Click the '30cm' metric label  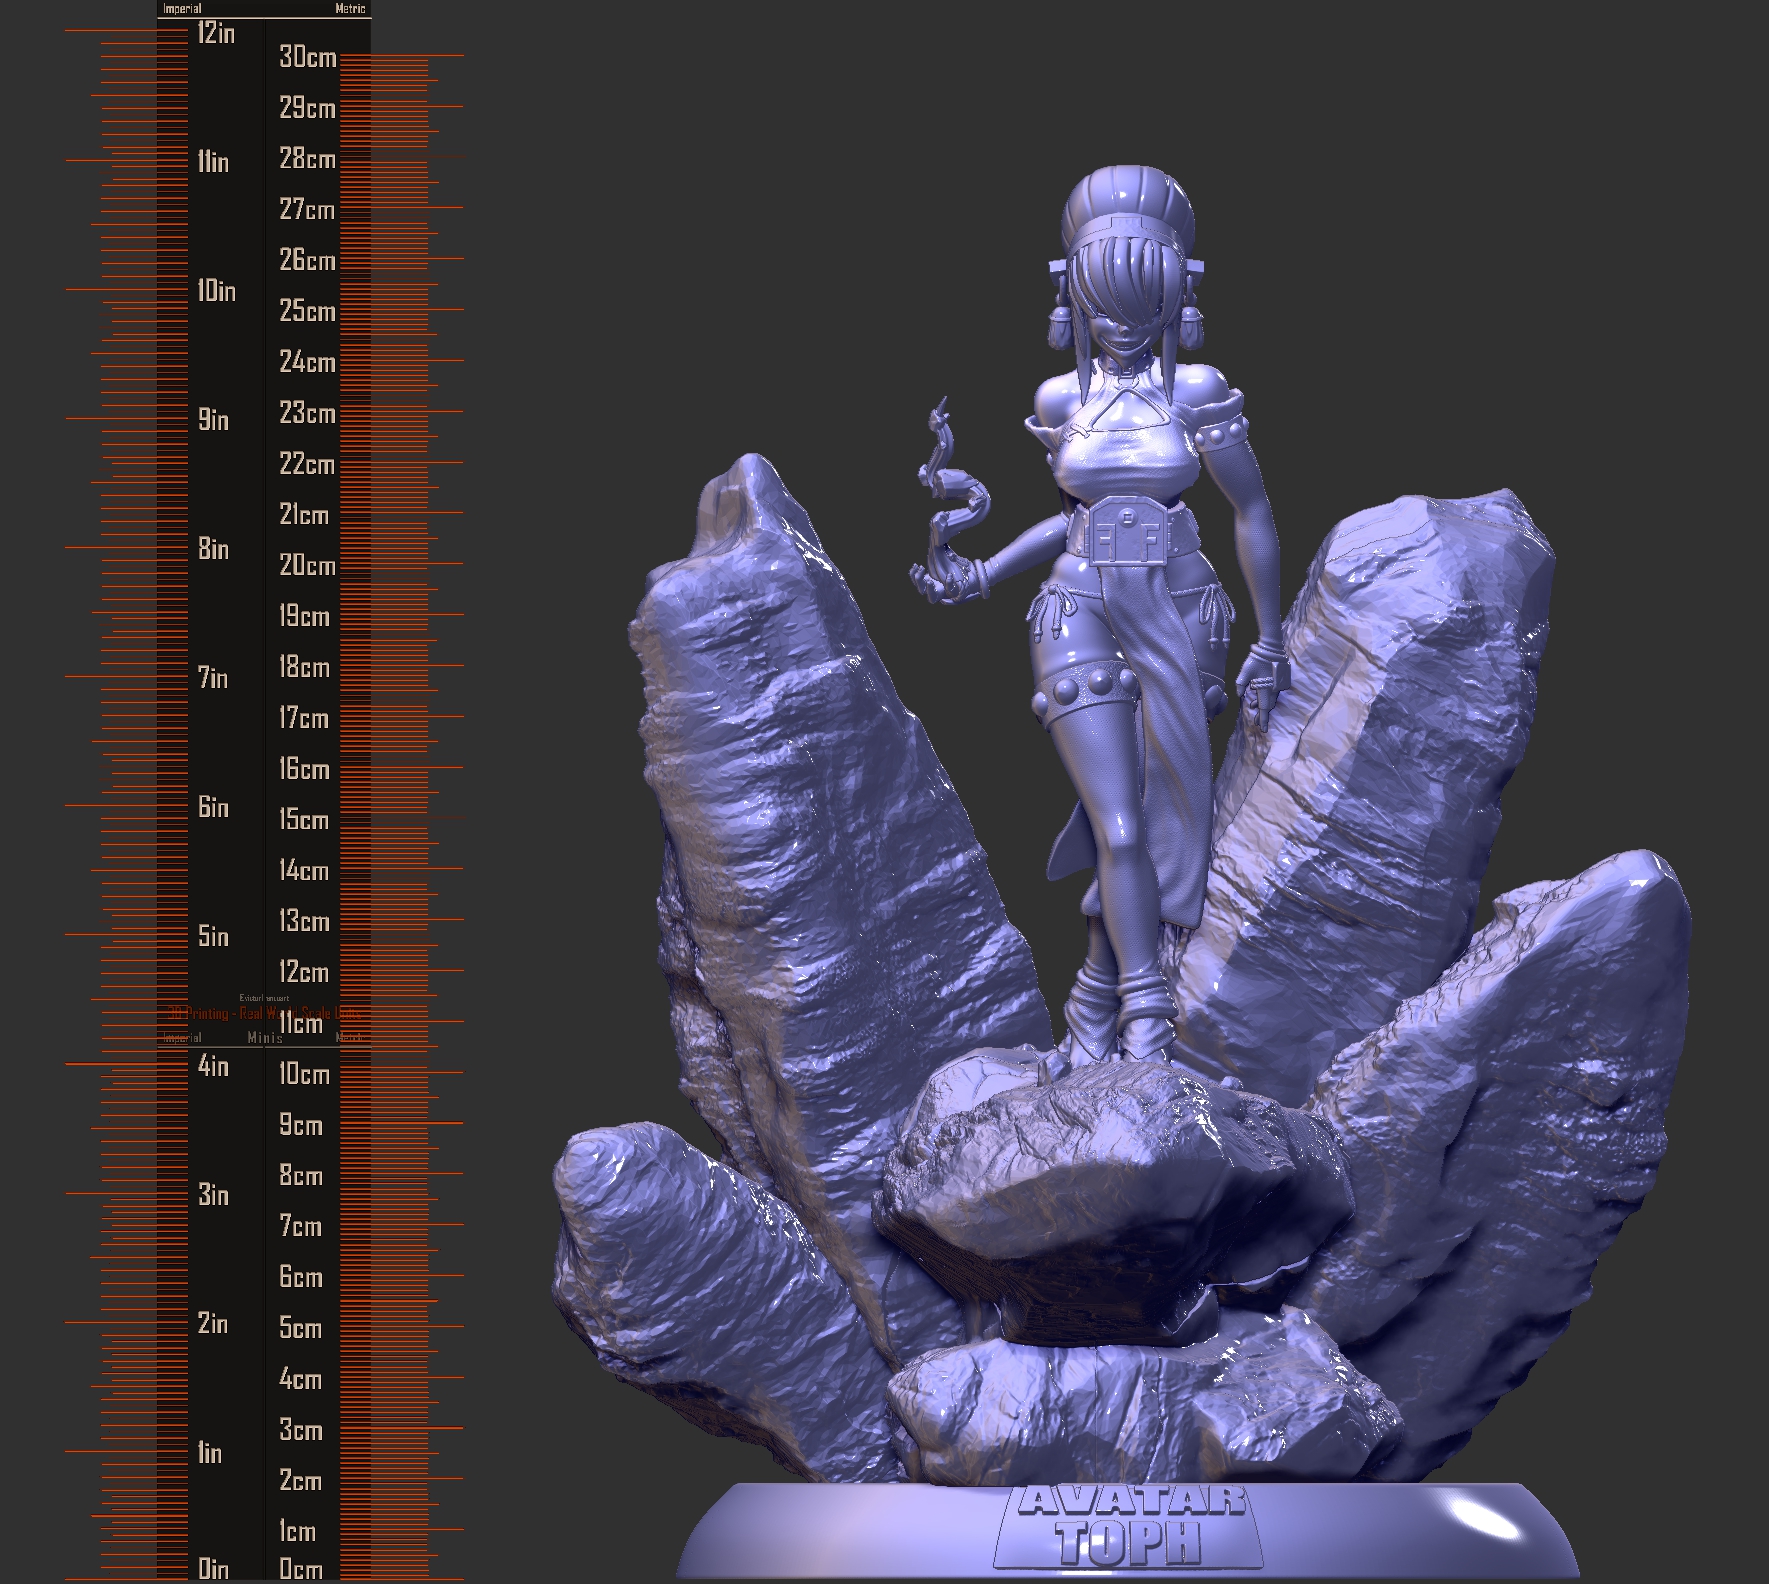[308, 57]
